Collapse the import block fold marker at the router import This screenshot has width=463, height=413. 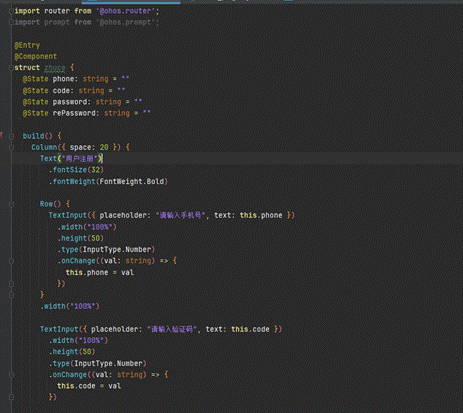tap(11, 11)
